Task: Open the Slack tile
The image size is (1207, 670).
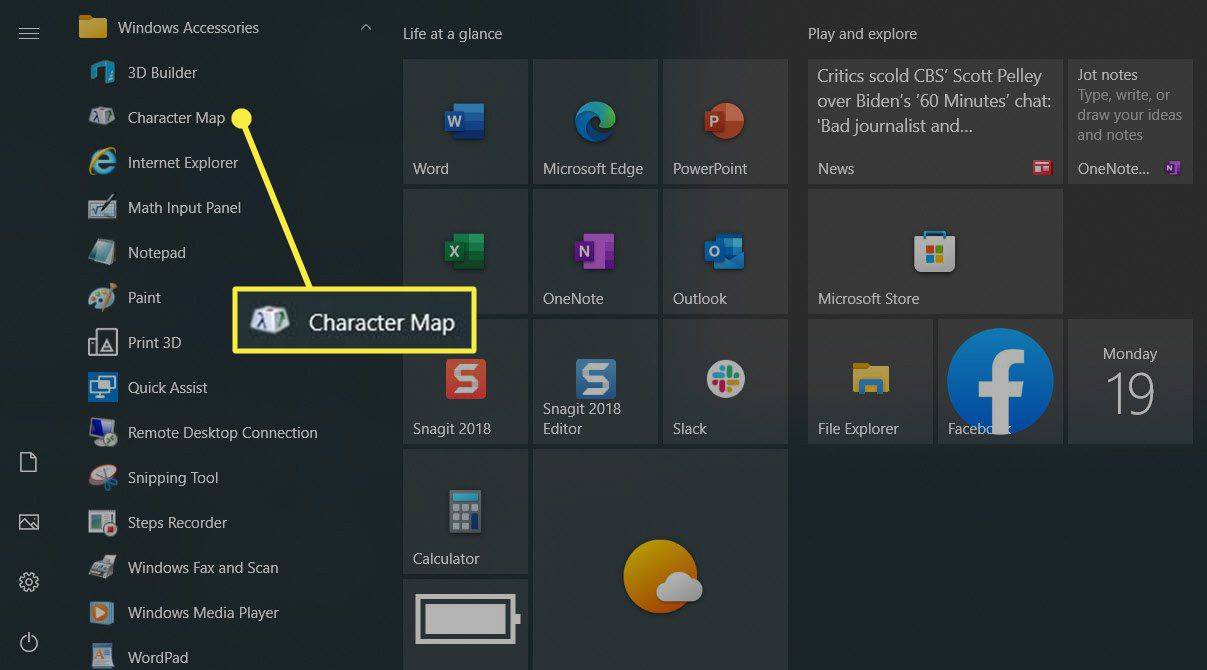Action: pos(725,382)
